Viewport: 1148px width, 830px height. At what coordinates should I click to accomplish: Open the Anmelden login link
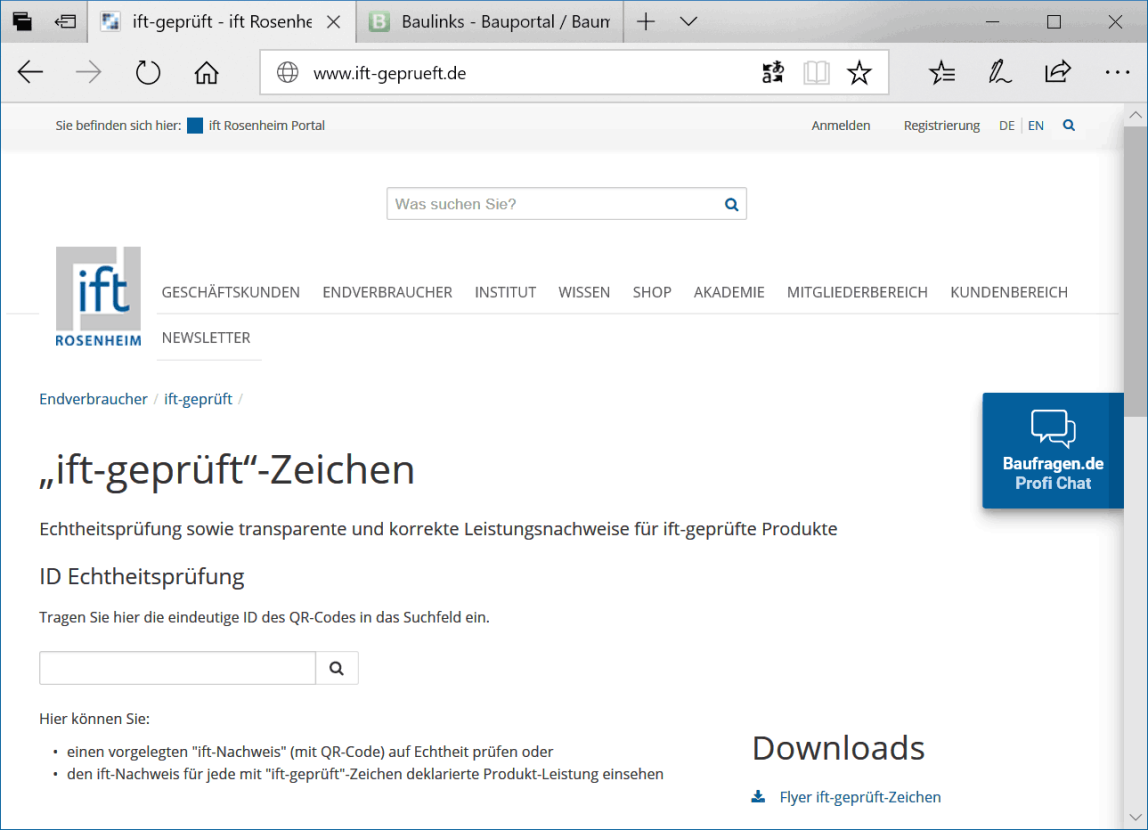click(x=840, y=125)
